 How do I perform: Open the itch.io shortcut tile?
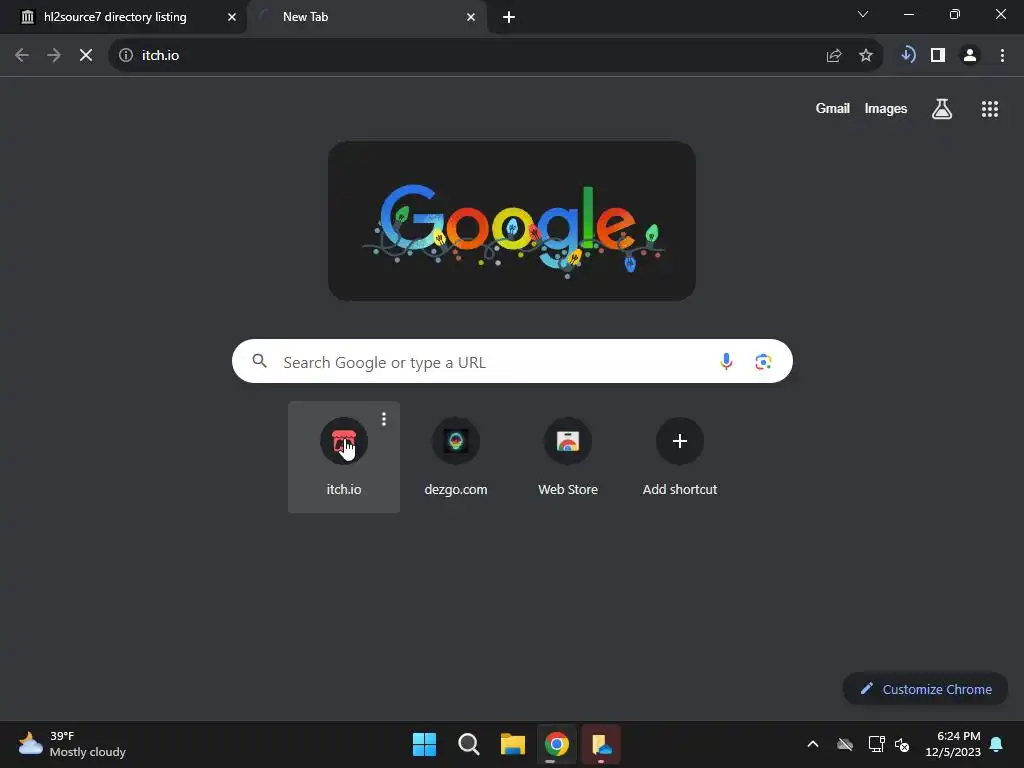tap(344, 456)
